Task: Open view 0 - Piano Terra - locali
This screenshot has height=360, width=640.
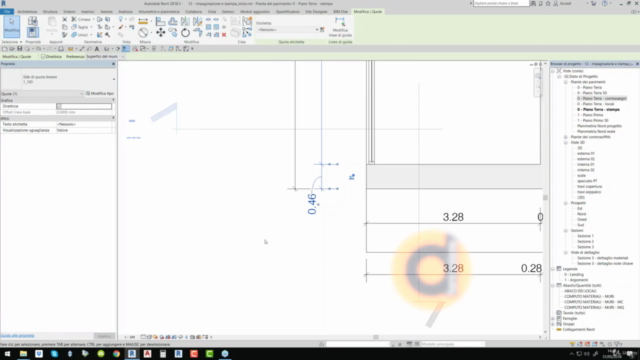Action: tap(596, 104)
